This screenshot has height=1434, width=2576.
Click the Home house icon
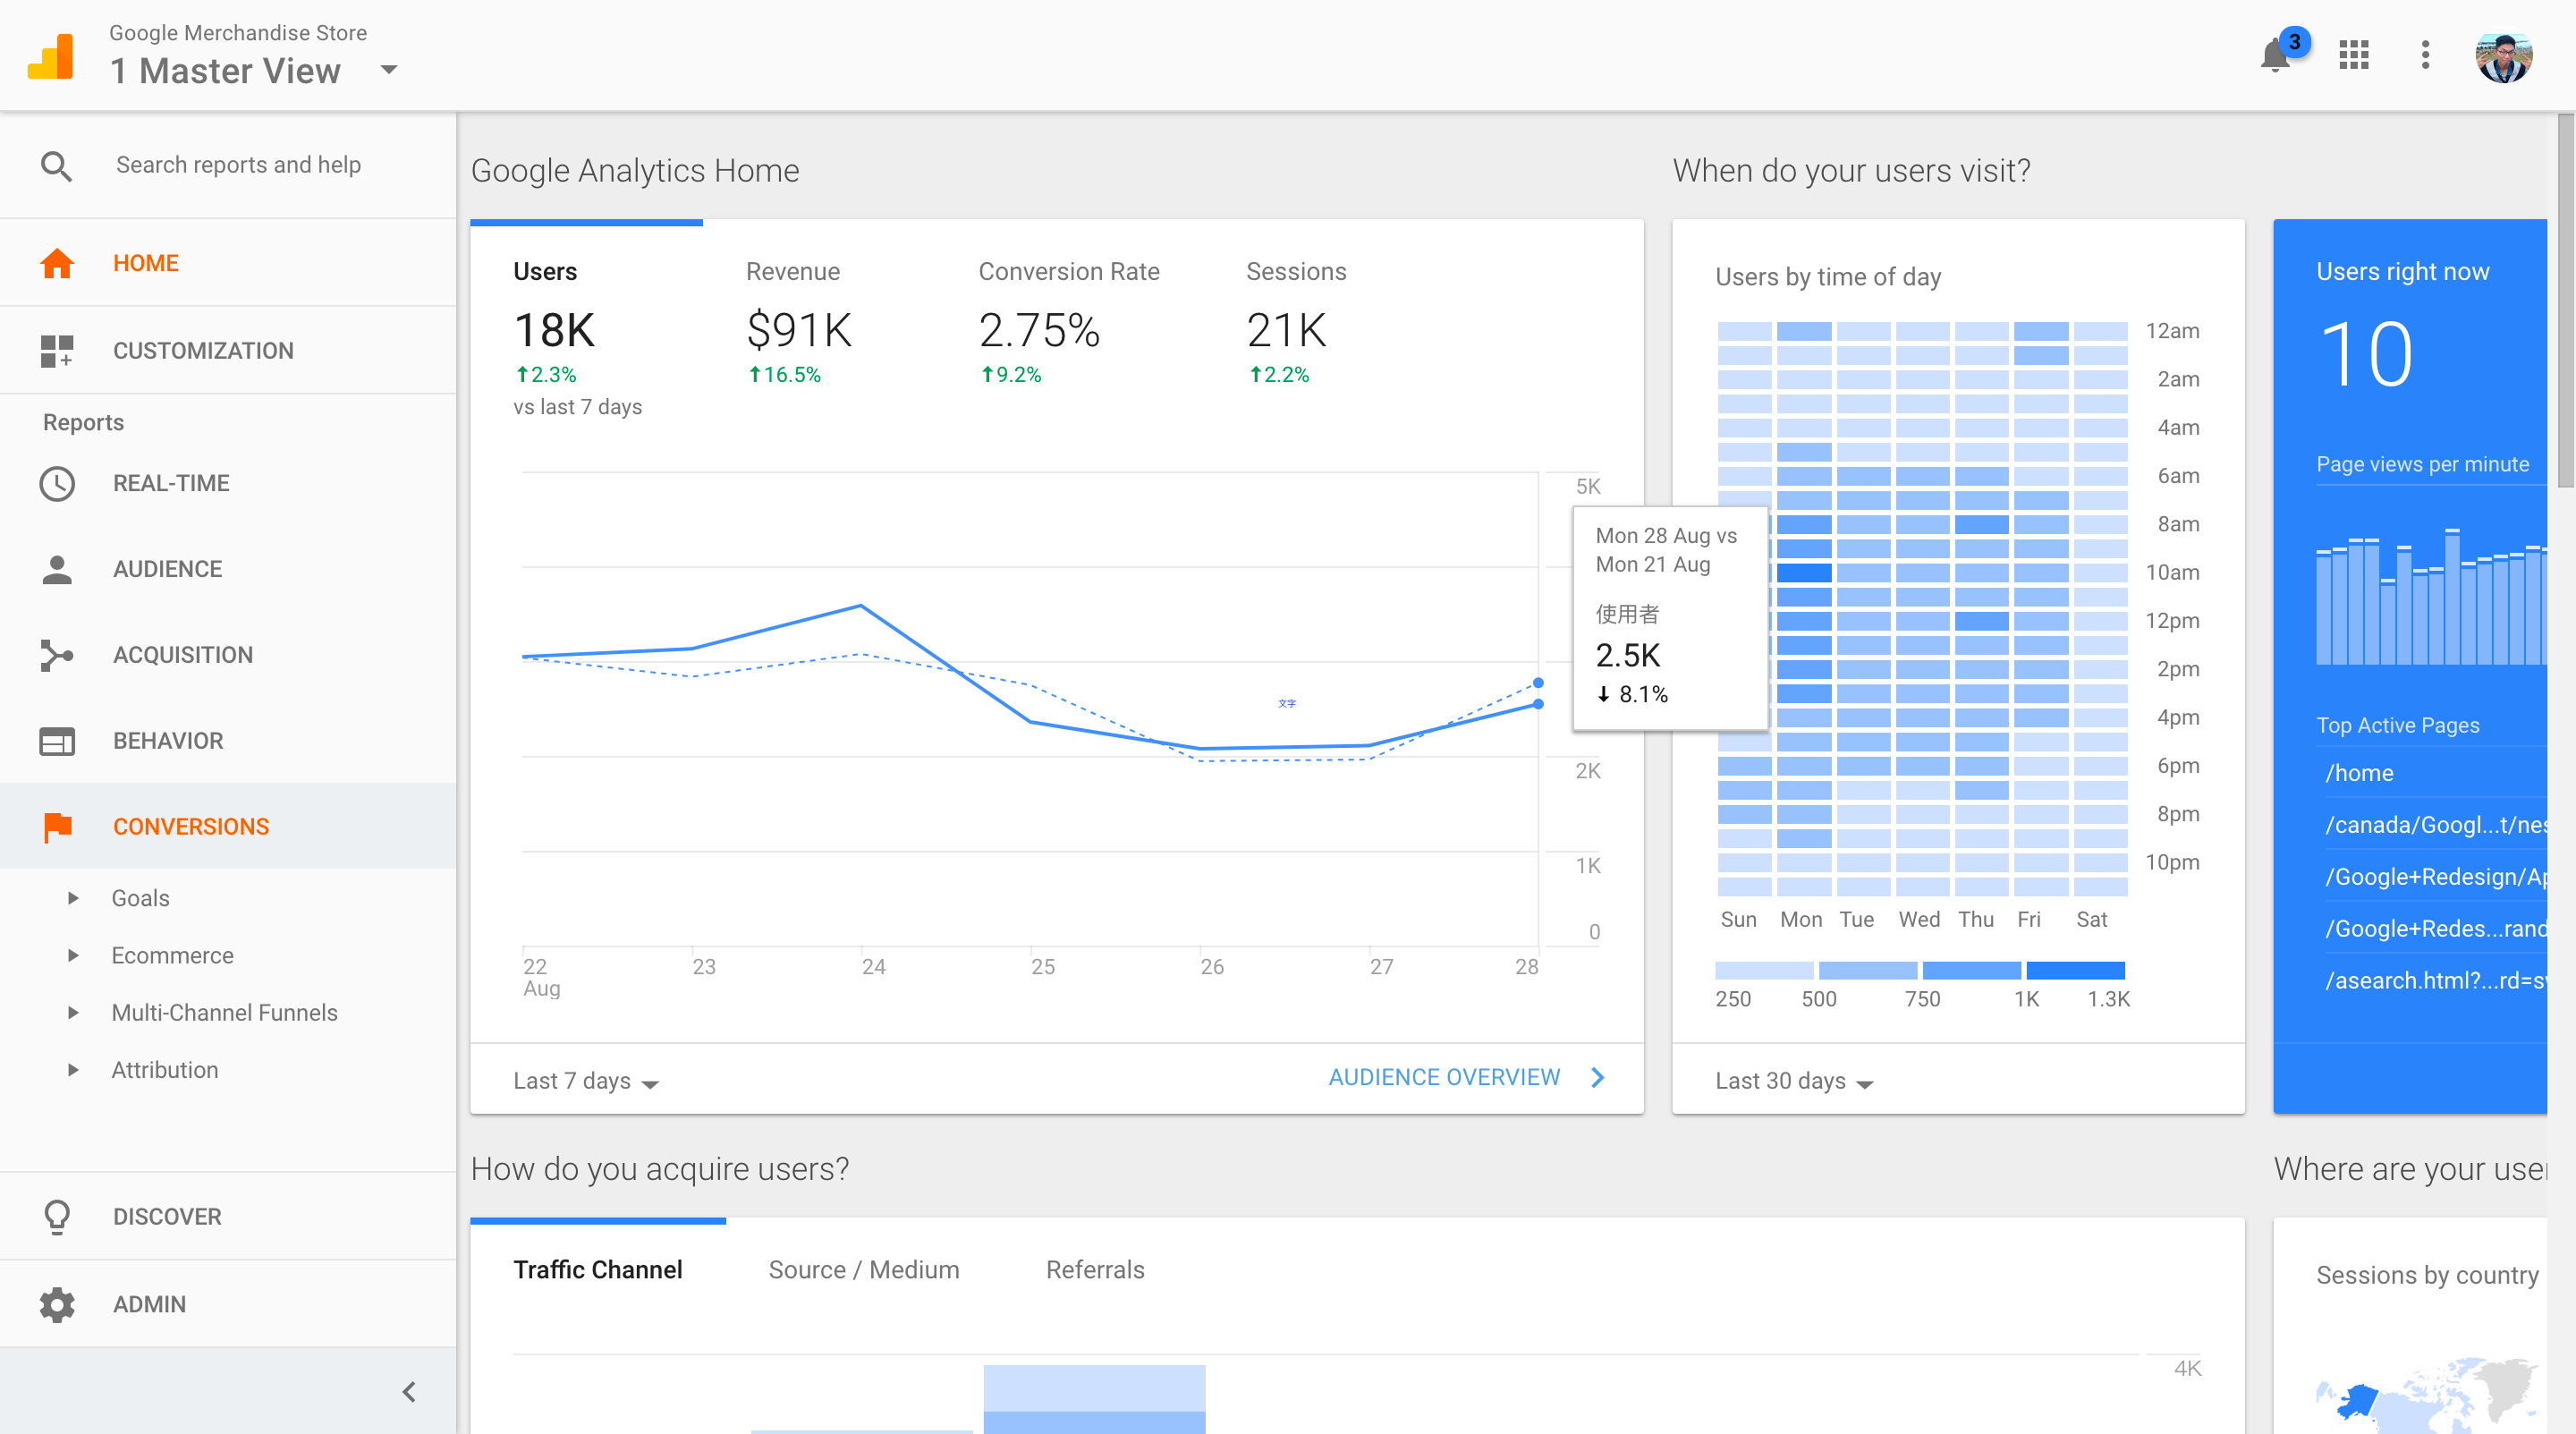[57, 263]
